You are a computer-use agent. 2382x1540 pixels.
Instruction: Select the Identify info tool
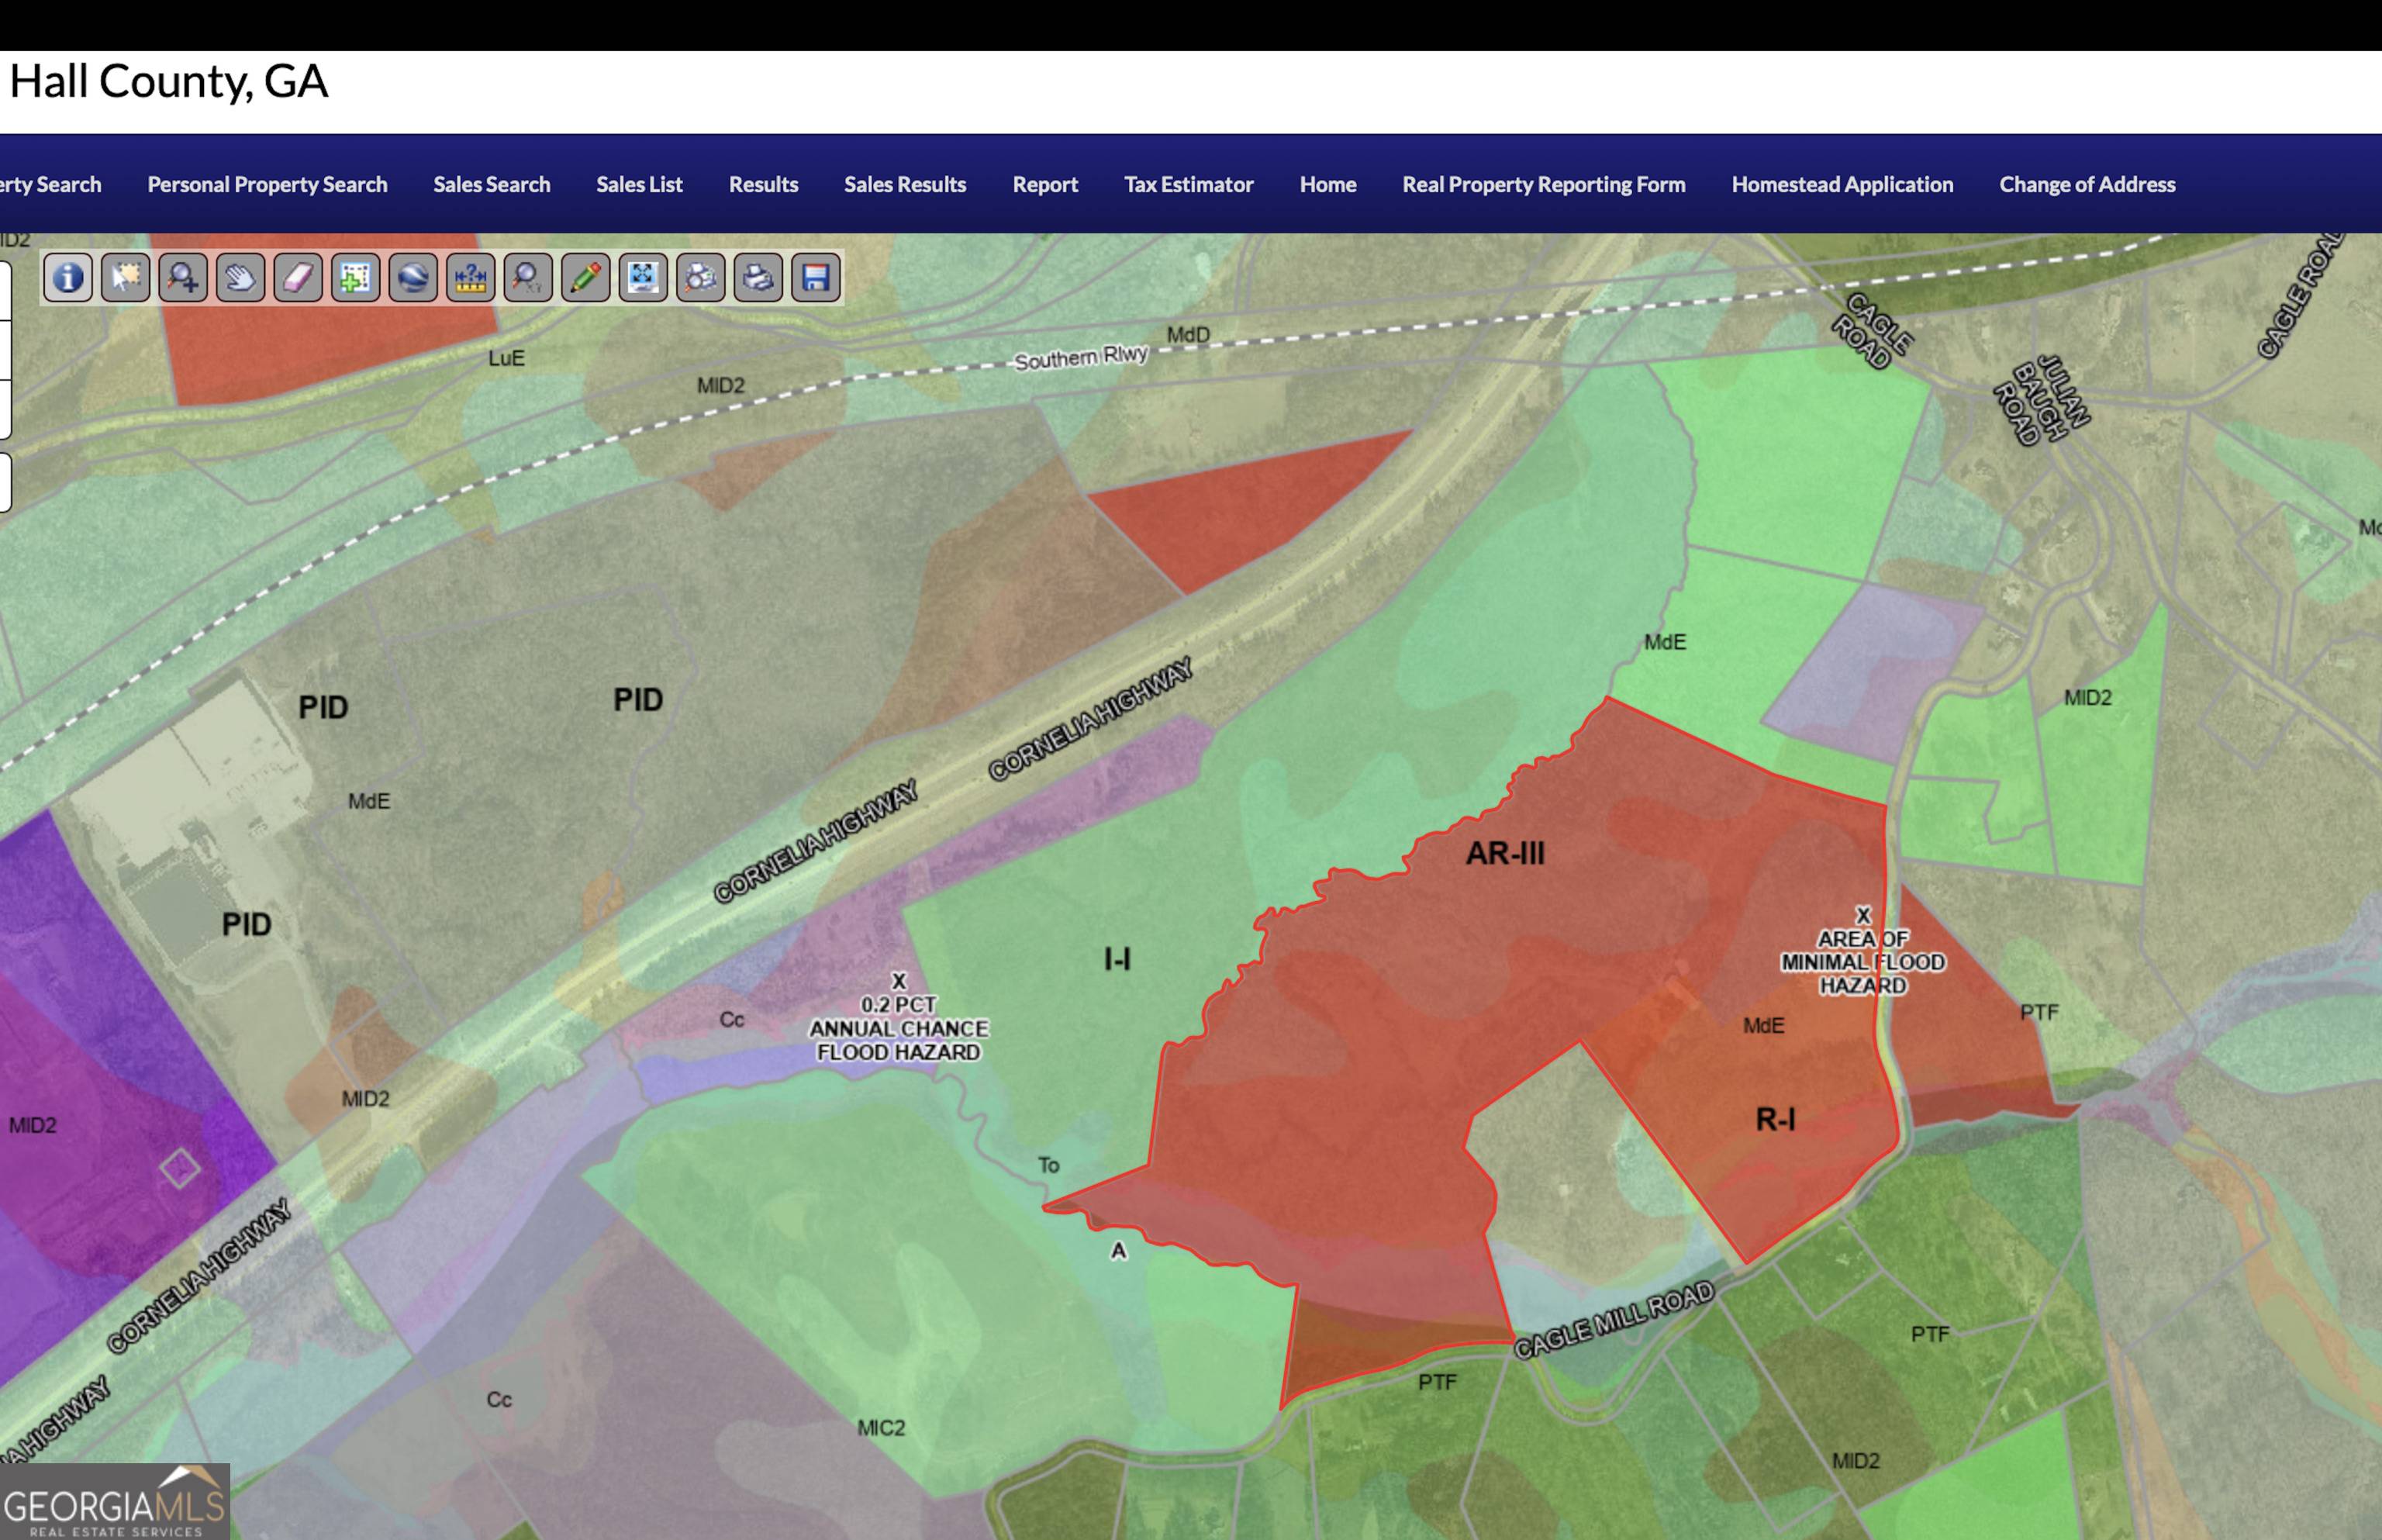pyautogui.click(x=68, y=278)
